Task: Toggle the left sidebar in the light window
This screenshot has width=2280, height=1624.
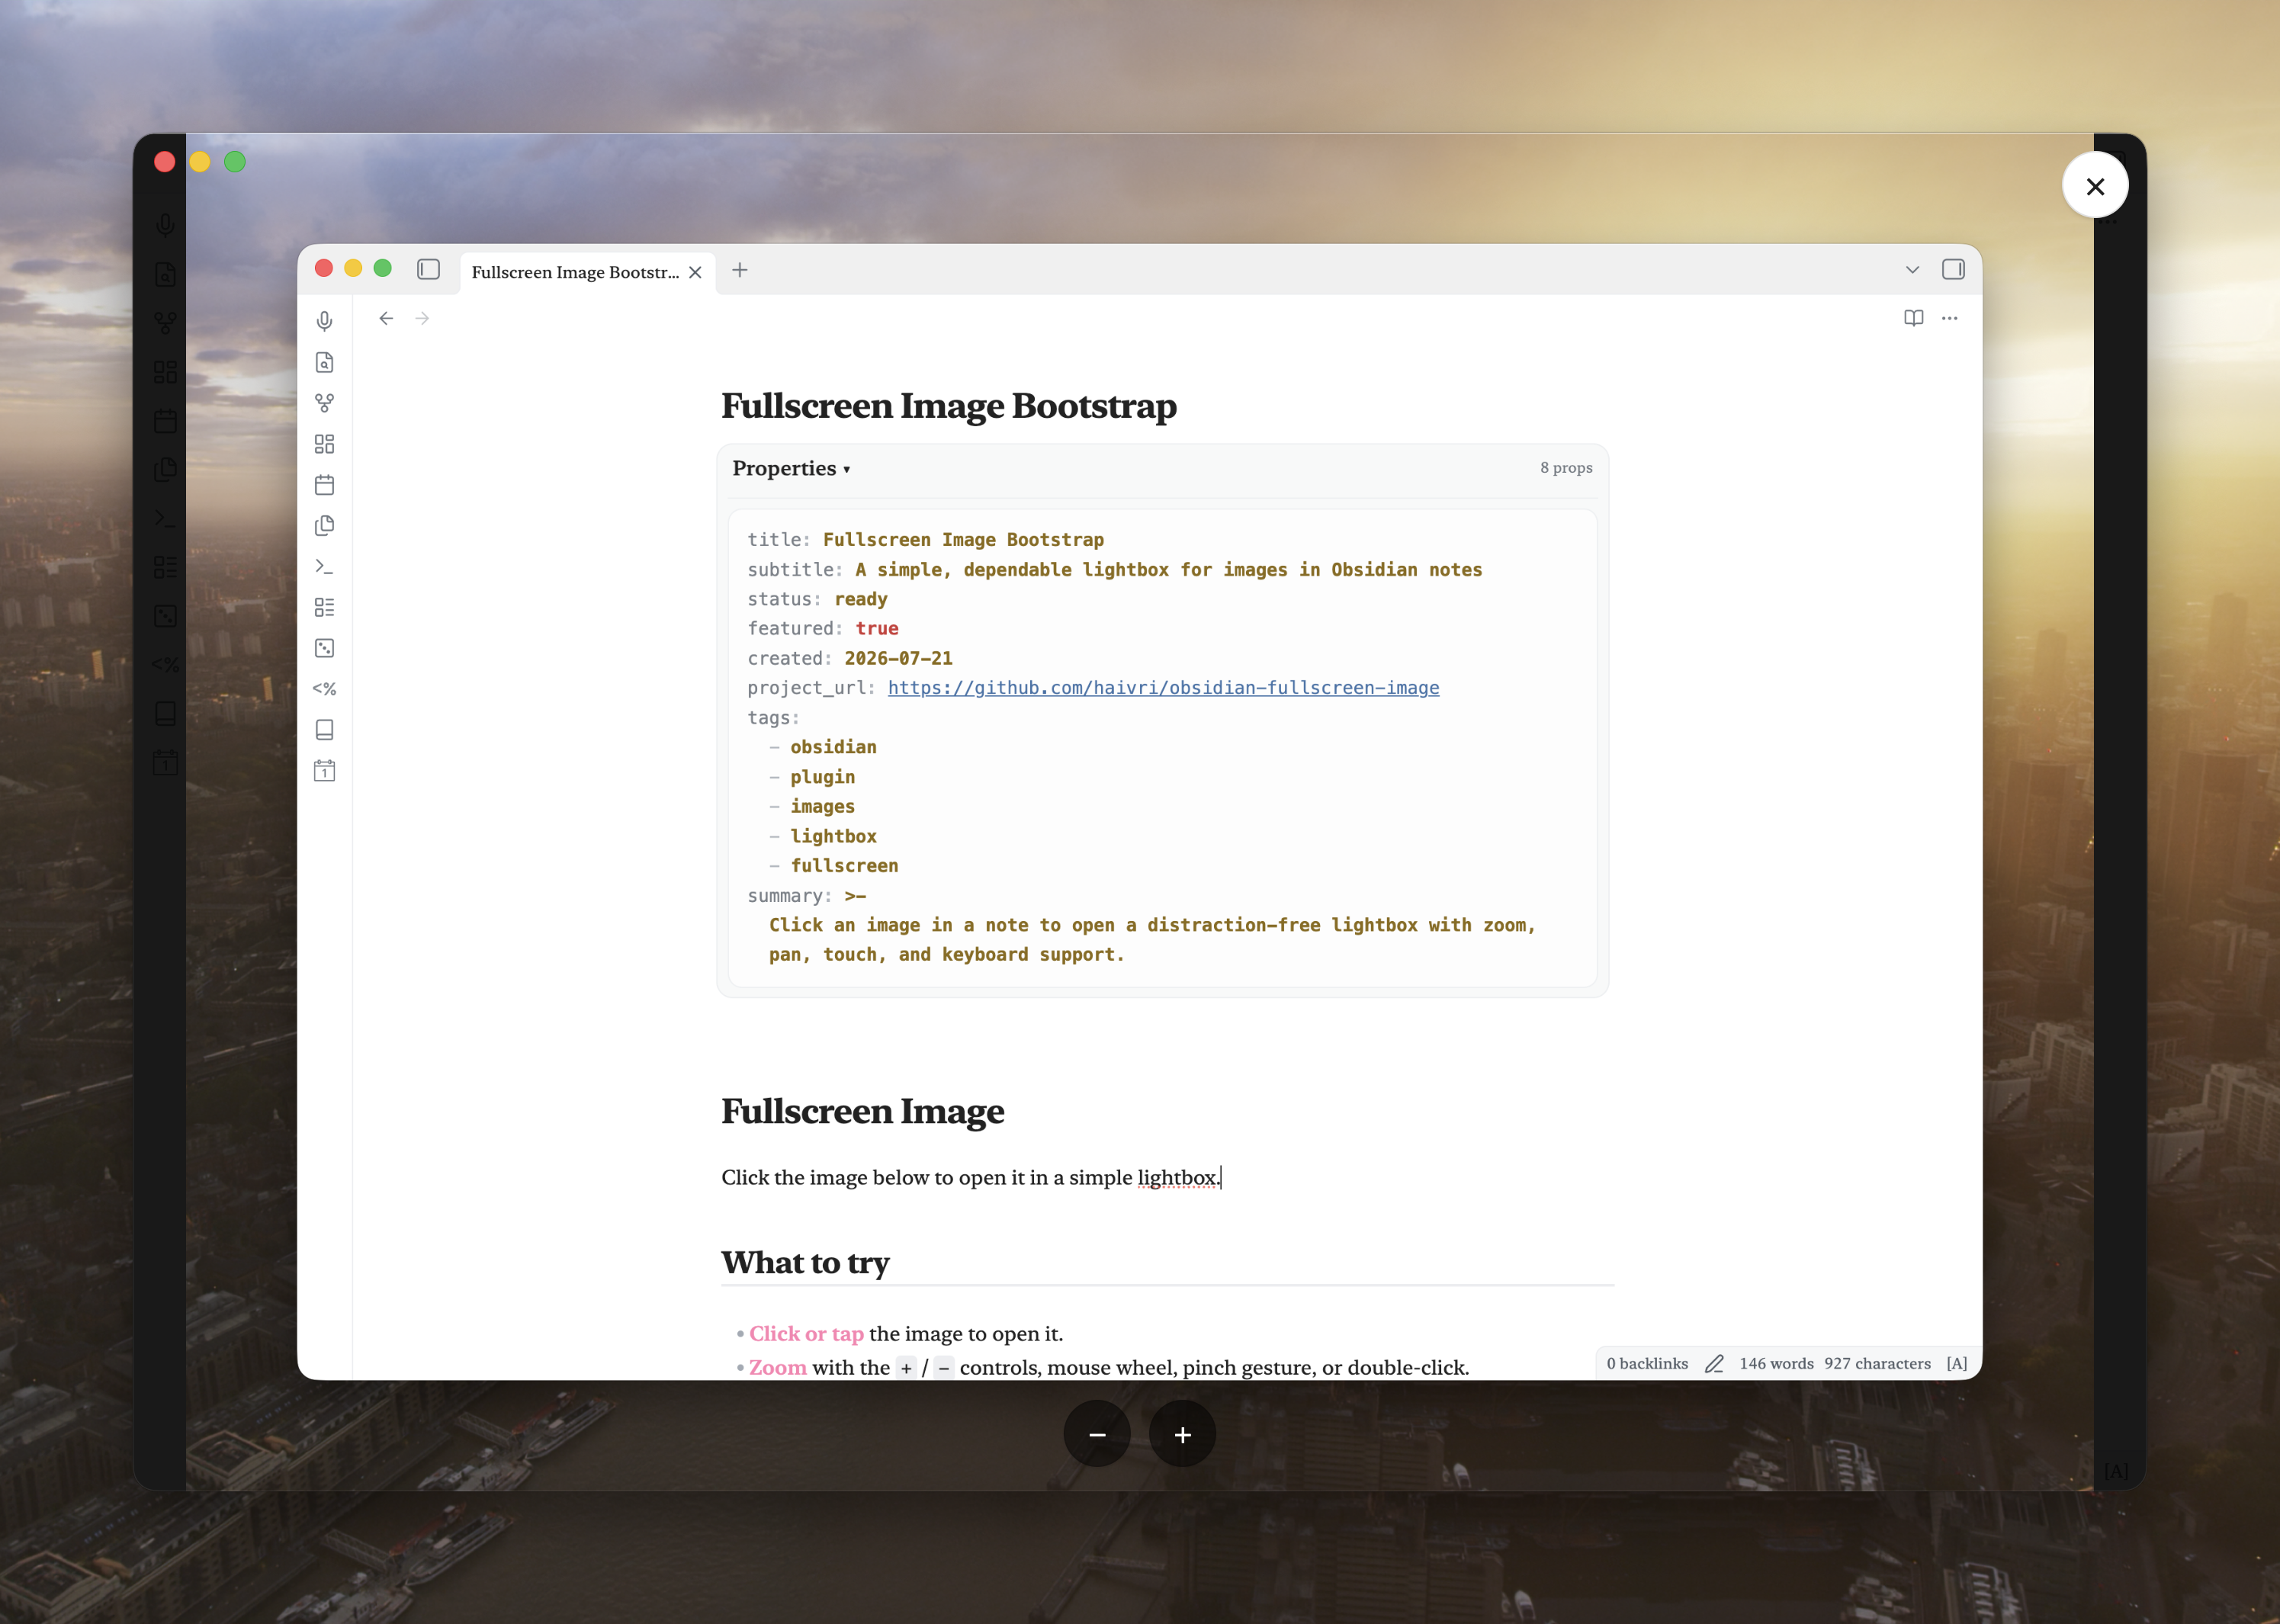Action: coord(429,269)
